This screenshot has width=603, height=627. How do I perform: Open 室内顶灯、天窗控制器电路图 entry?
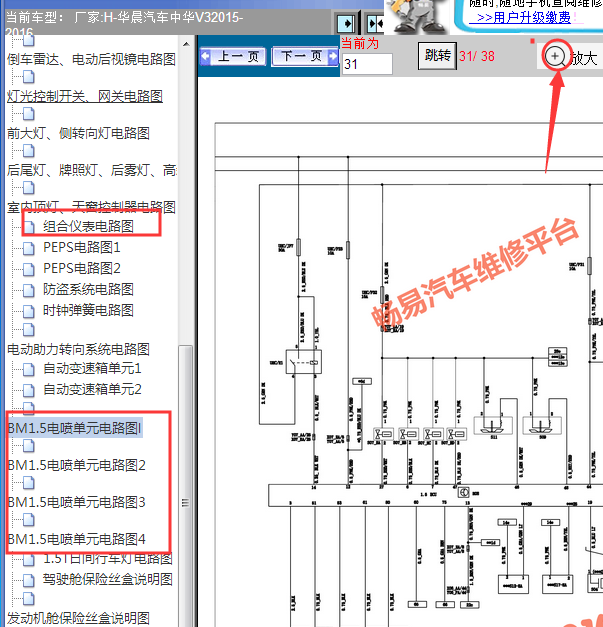point(91,207)
